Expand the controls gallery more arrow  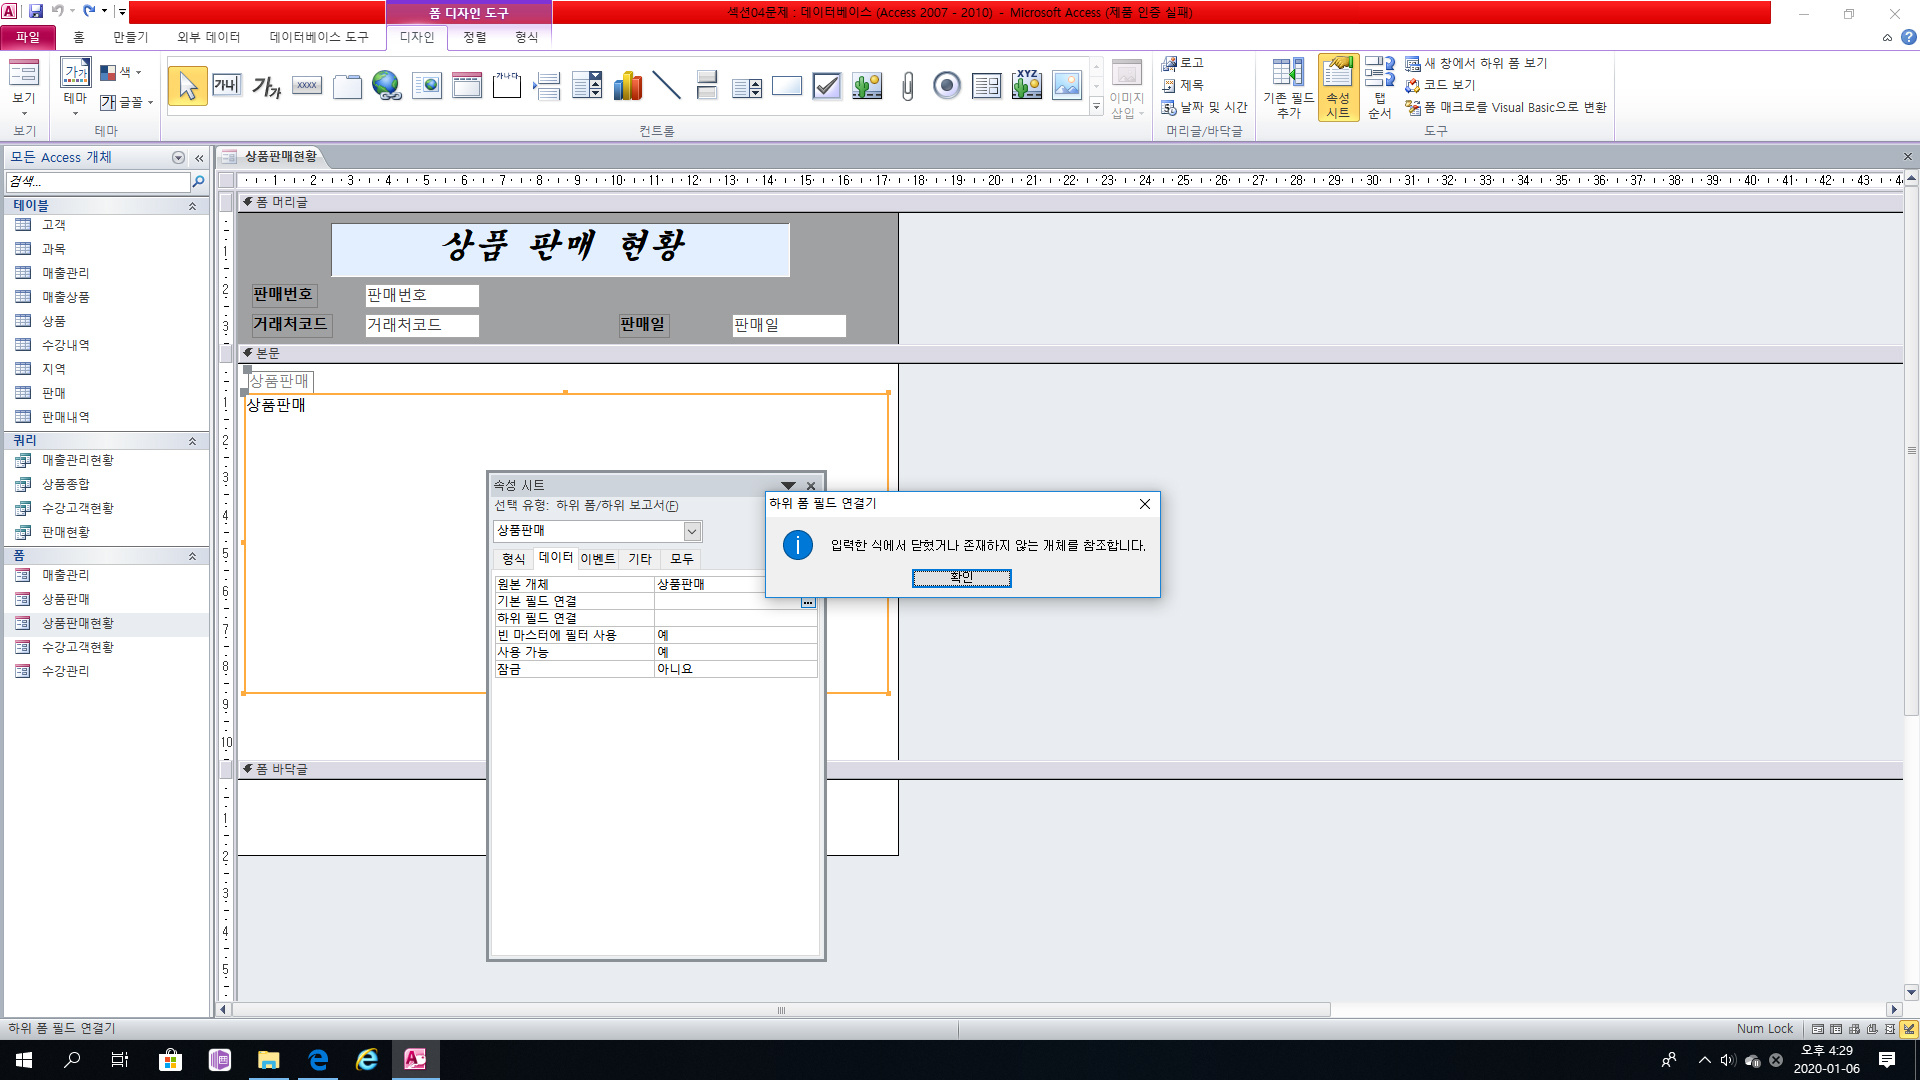[1097, 106]
